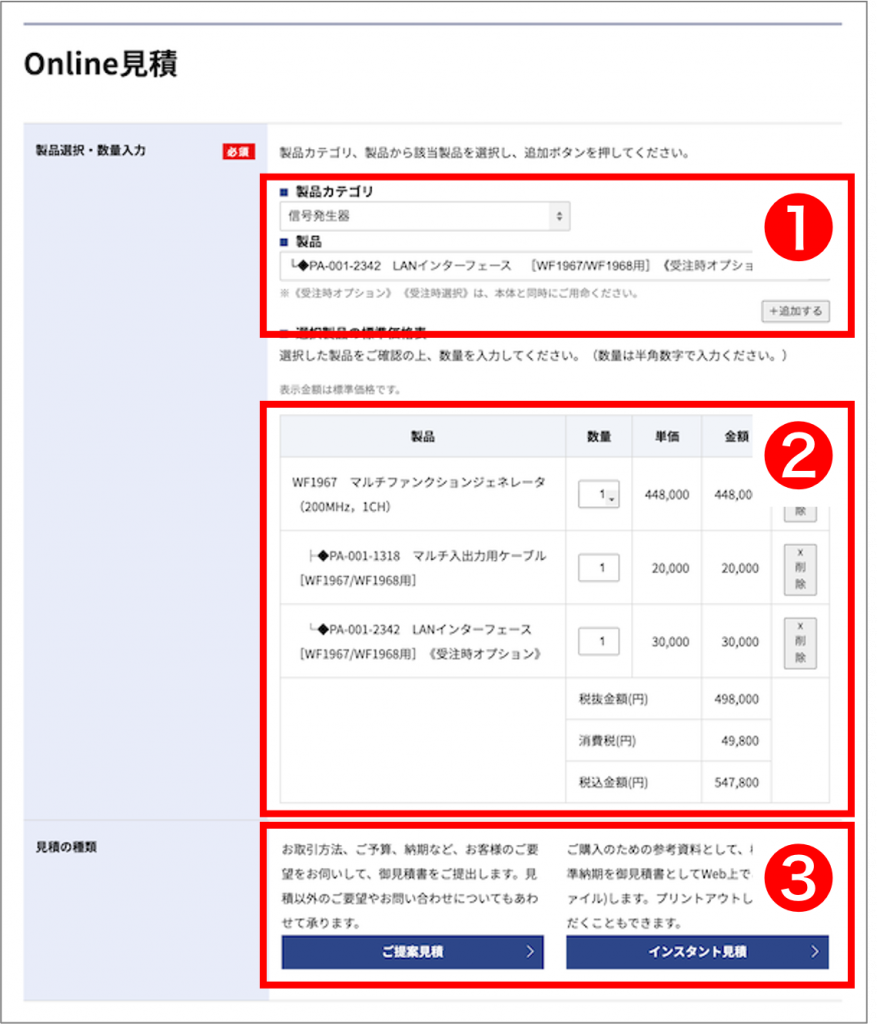877x1024 pixels.
Task: Click the unit price 20,000 cell
Action: (670, 569)
